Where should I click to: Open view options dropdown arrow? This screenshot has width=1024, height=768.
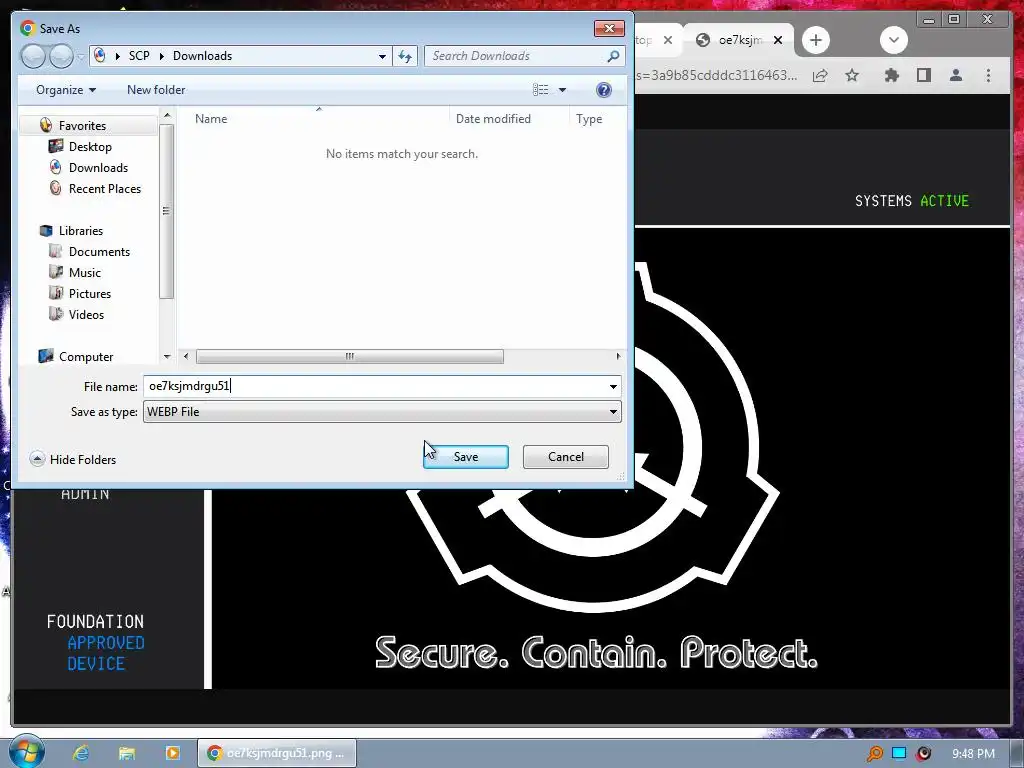point(562,90)
